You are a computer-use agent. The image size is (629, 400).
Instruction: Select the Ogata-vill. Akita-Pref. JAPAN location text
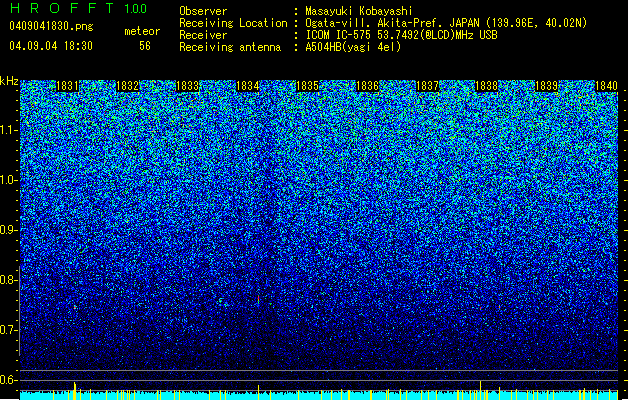click(x=446, y=23)
